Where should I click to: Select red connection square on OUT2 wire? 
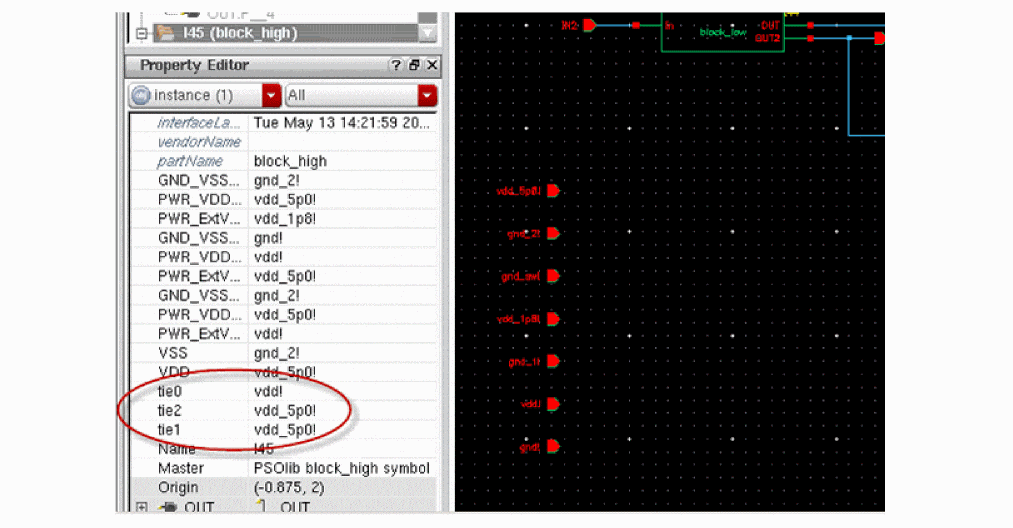pyautogui.click(x=810, y=38)
